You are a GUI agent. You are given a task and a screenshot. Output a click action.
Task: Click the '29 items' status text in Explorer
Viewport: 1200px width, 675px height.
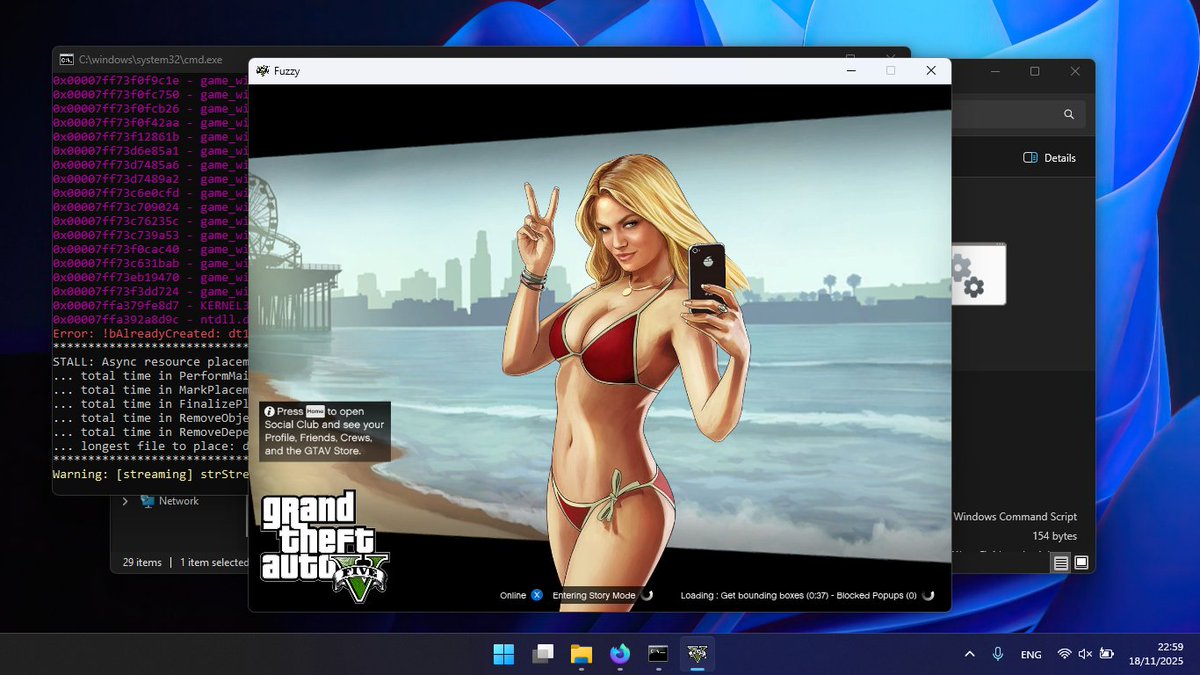pos(142,562)
